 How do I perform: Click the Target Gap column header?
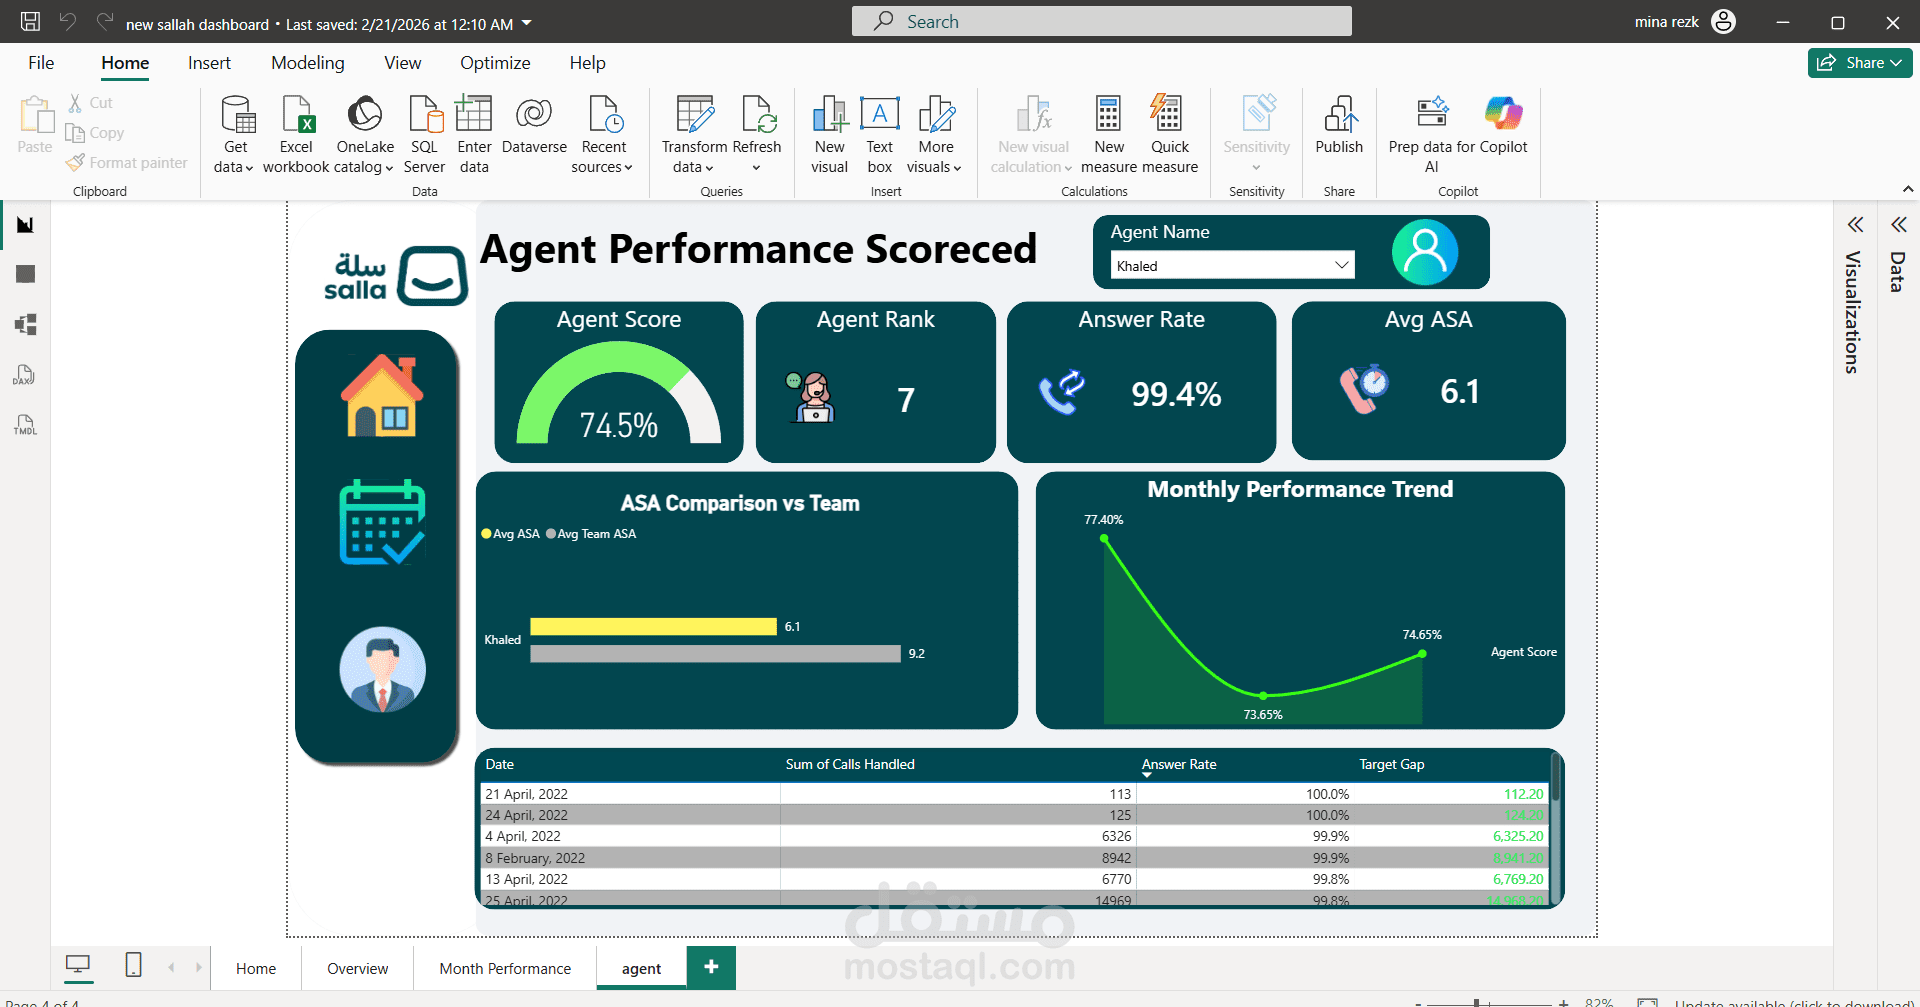tap(1391, 764)
